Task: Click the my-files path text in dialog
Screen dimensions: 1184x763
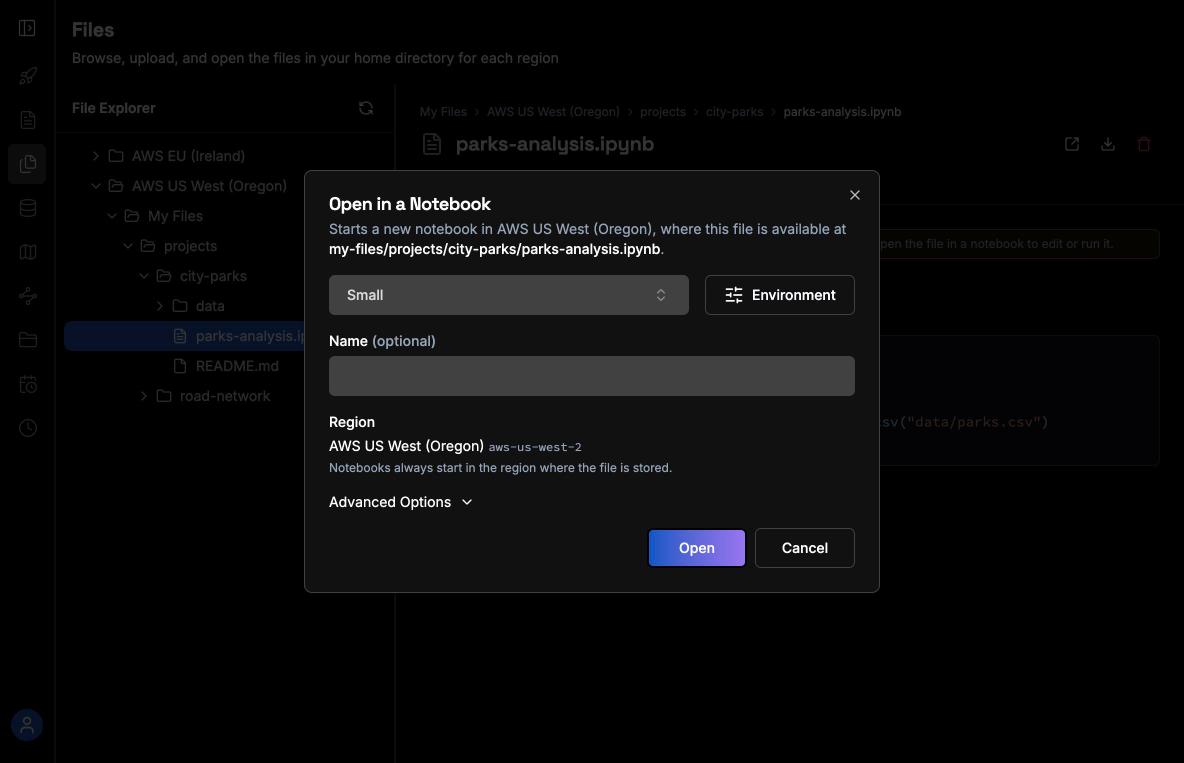Action: point(495,249)
